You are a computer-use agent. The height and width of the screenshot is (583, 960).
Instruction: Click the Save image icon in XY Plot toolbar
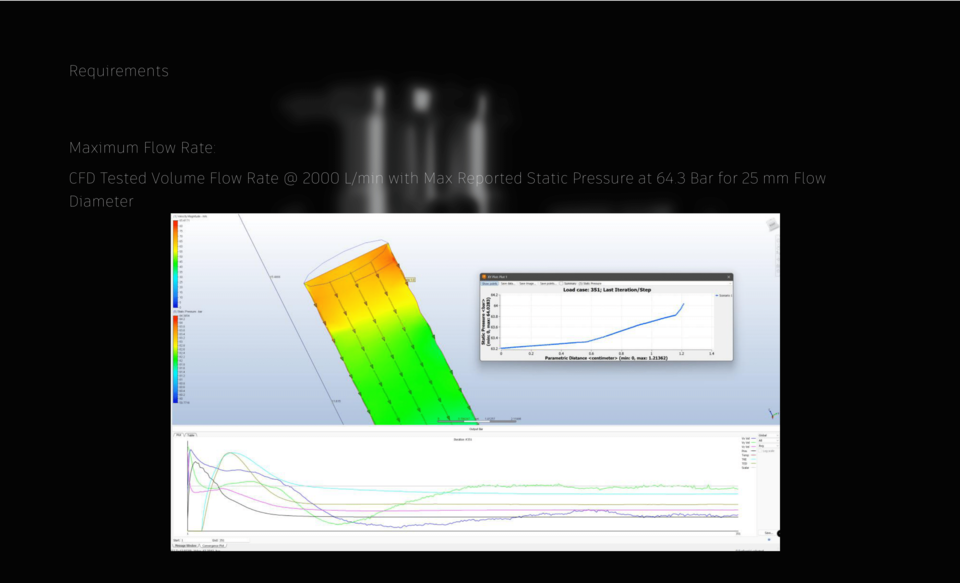pos(526,283)
